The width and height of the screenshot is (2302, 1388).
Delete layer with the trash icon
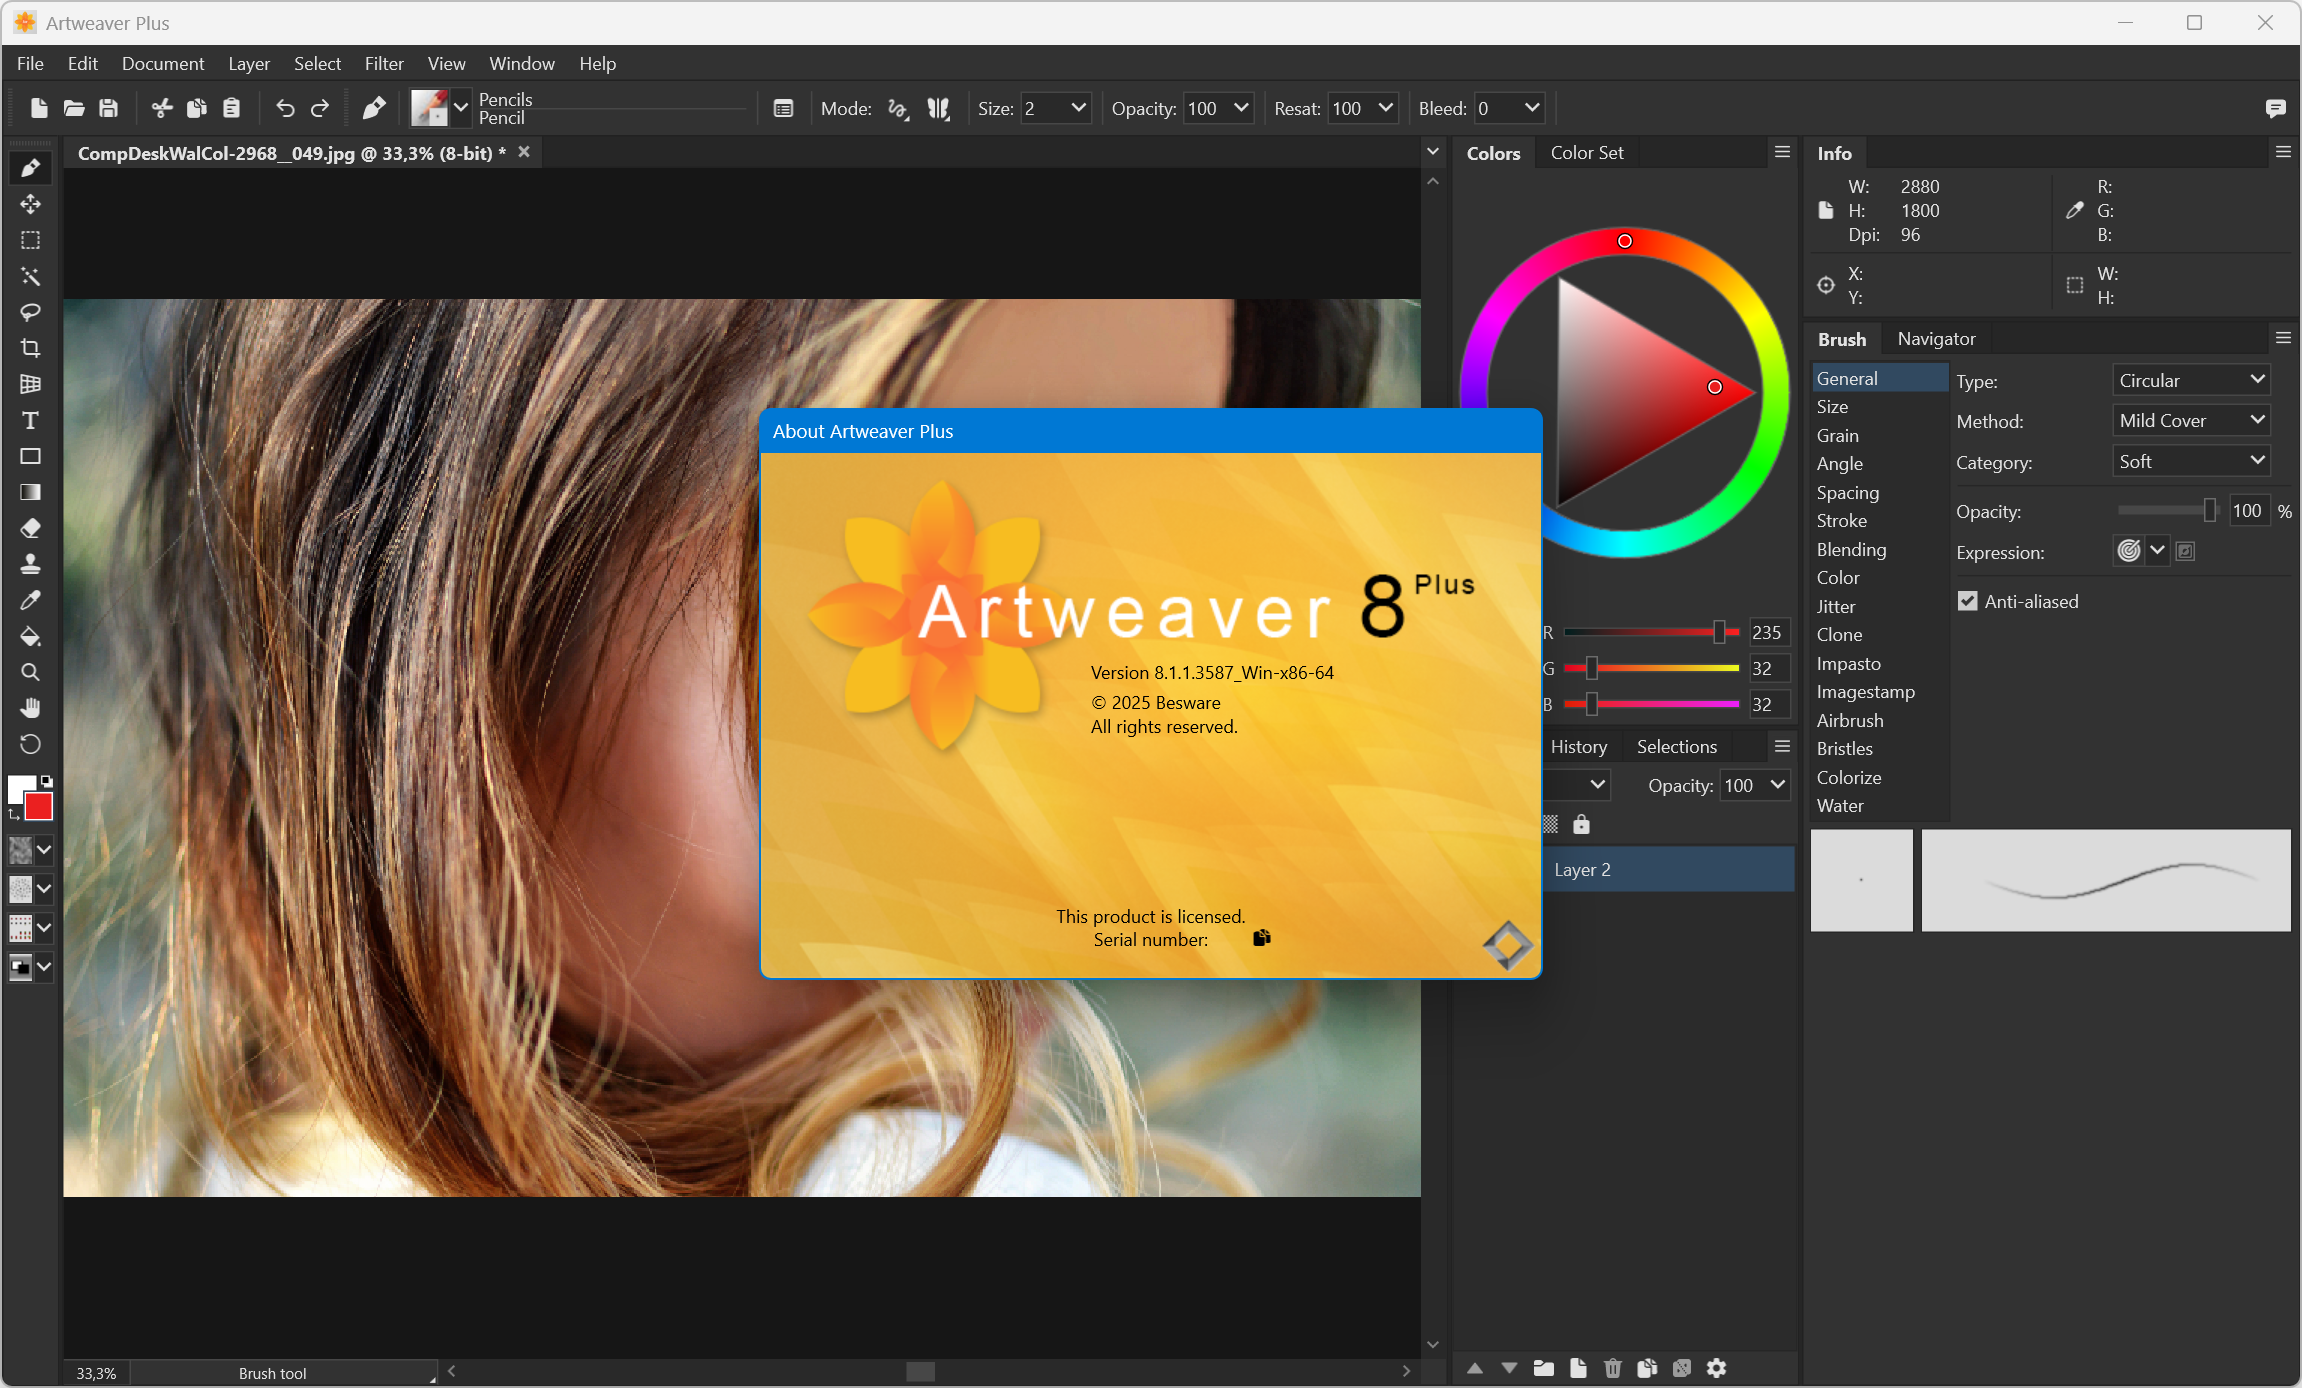pyautogui.click(x=1612, y=1368)
